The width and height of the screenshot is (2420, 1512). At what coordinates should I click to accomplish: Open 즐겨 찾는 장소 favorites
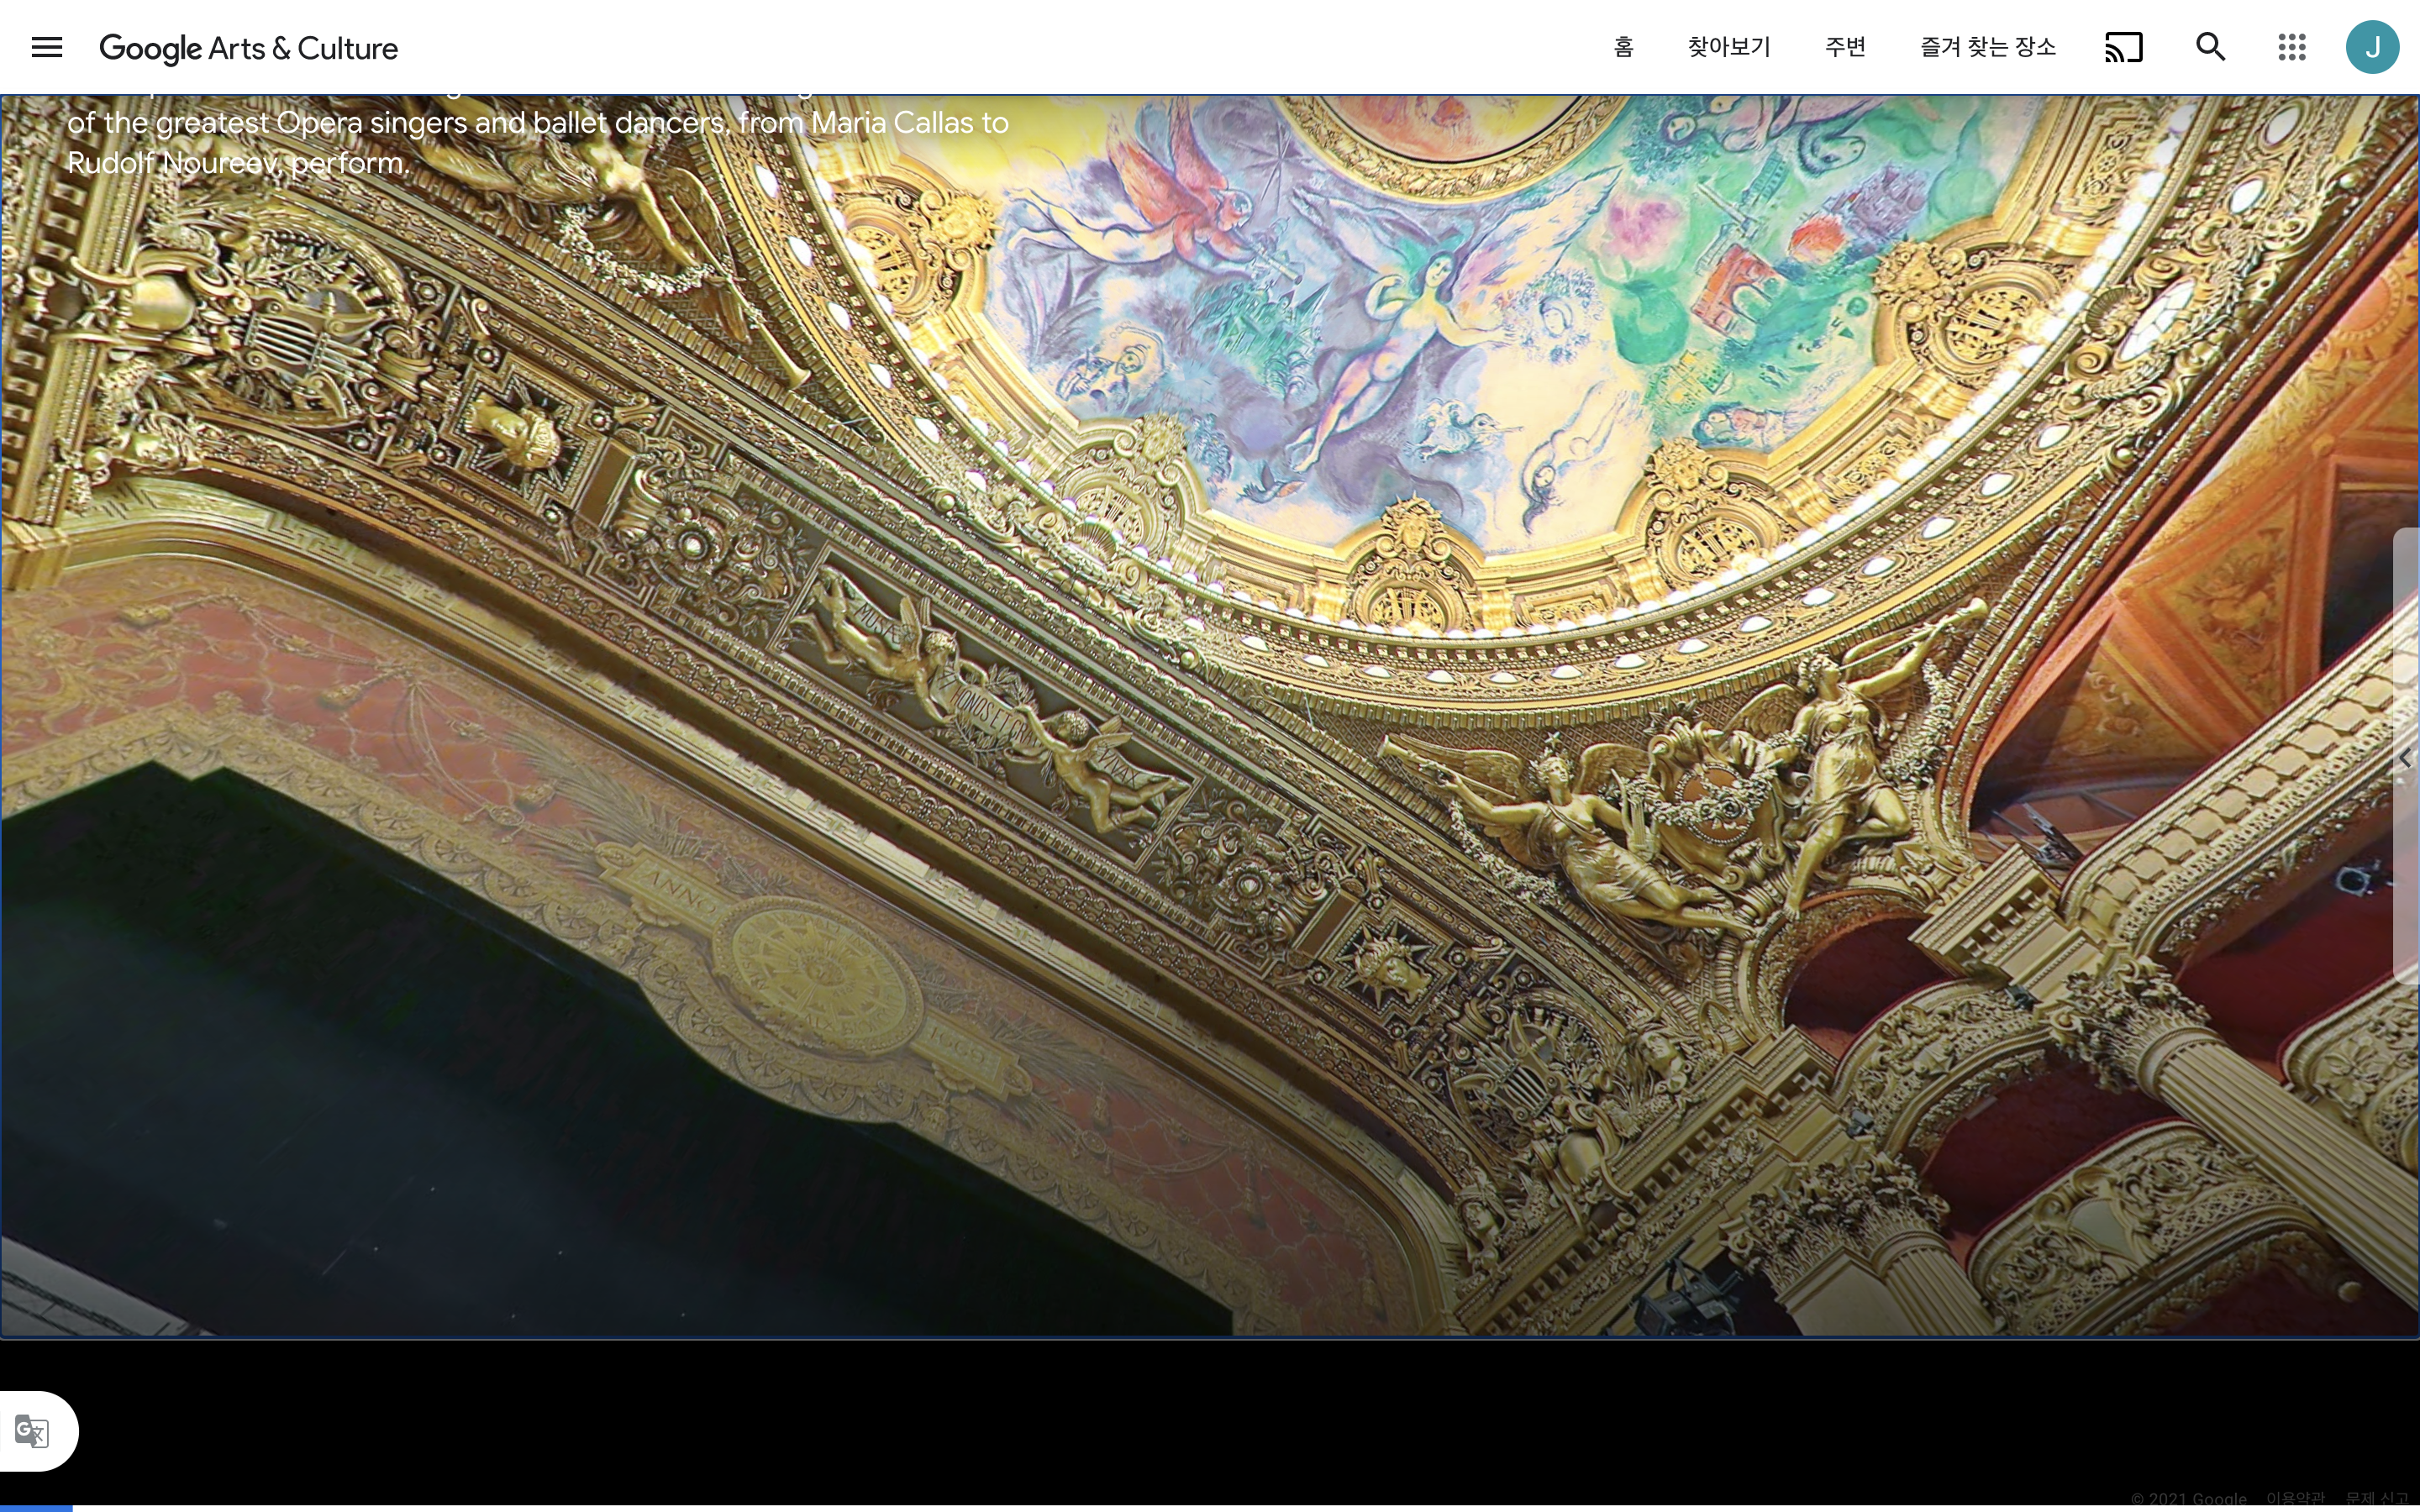point(1987,47)
